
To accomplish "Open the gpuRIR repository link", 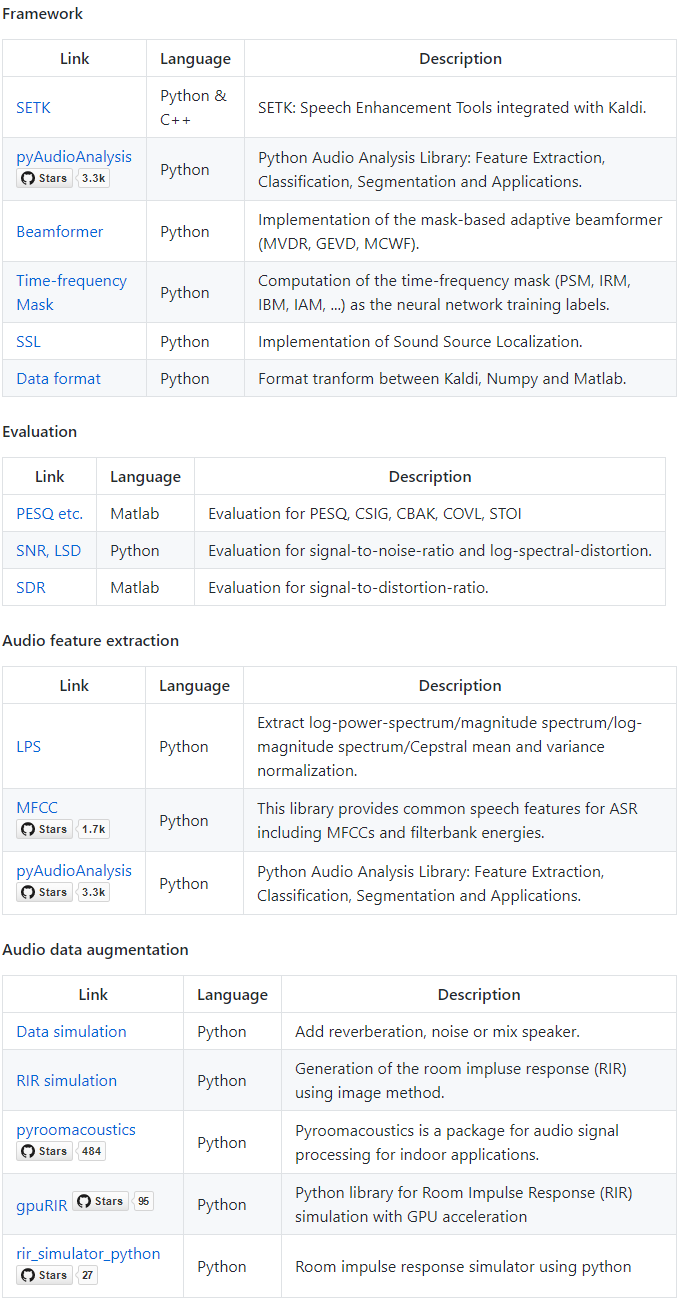I will [41, 1205].
